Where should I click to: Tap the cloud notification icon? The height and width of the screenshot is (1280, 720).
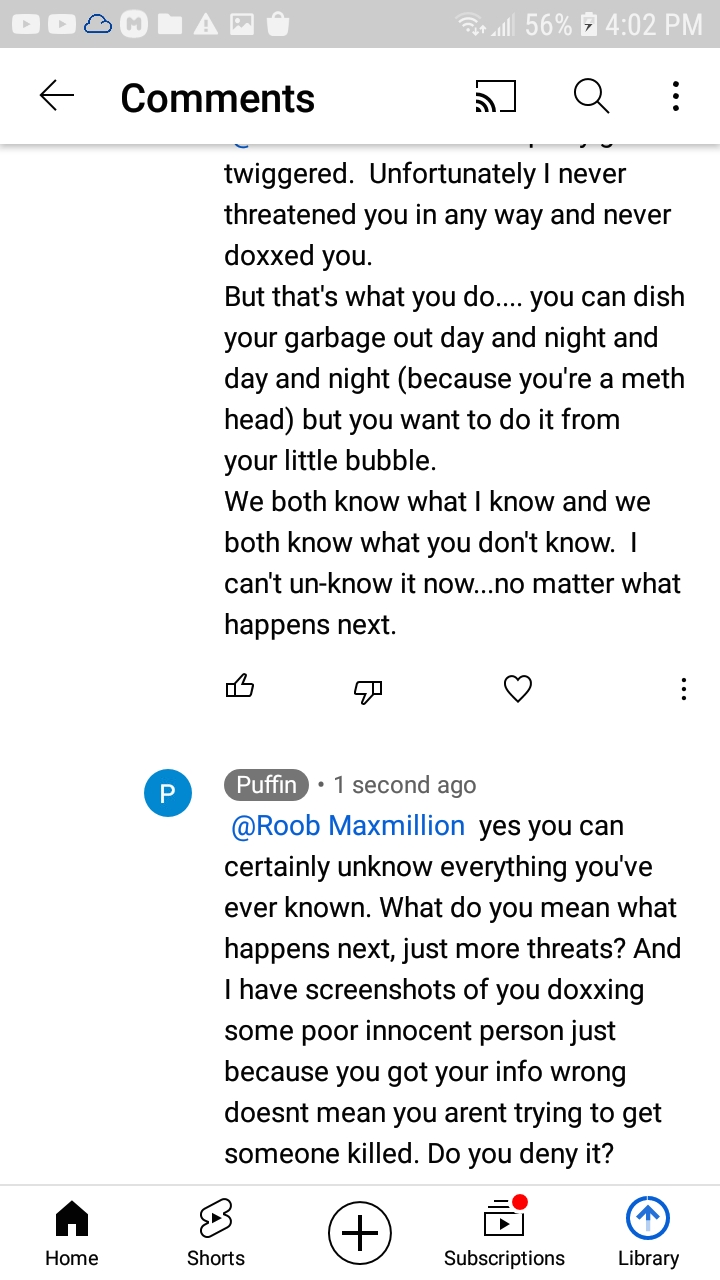(x=98, y=25)
